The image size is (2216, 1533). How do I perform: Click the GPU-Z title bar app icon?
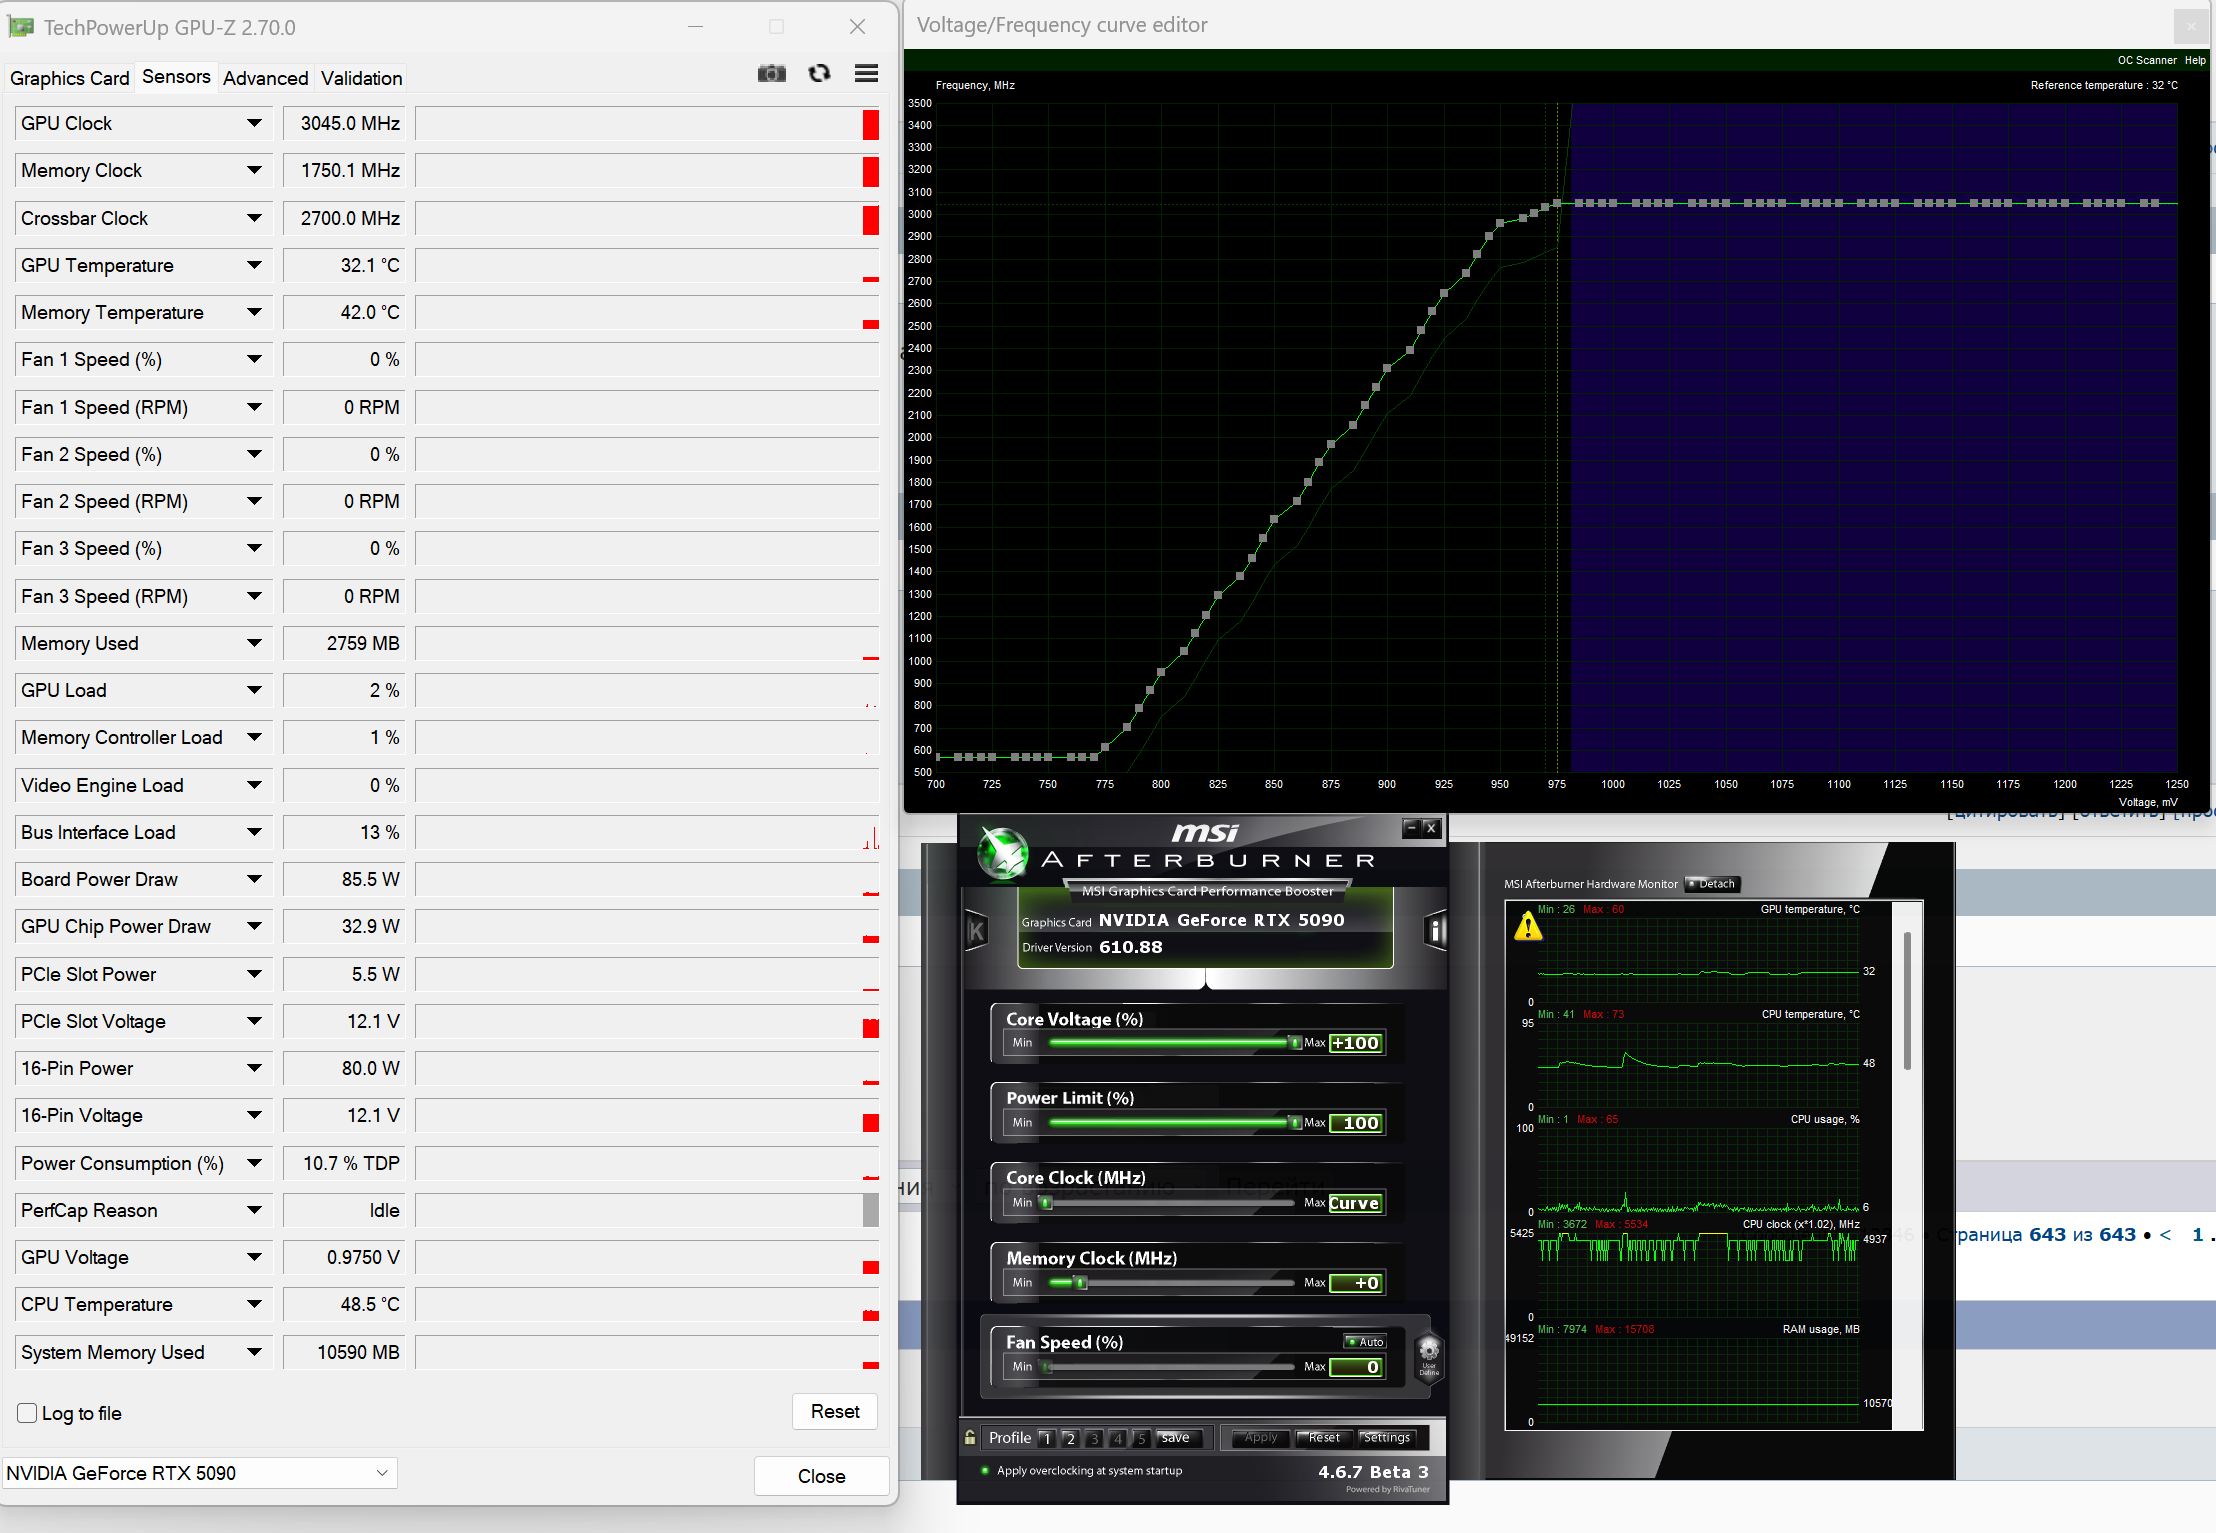(x=21, y=27)
